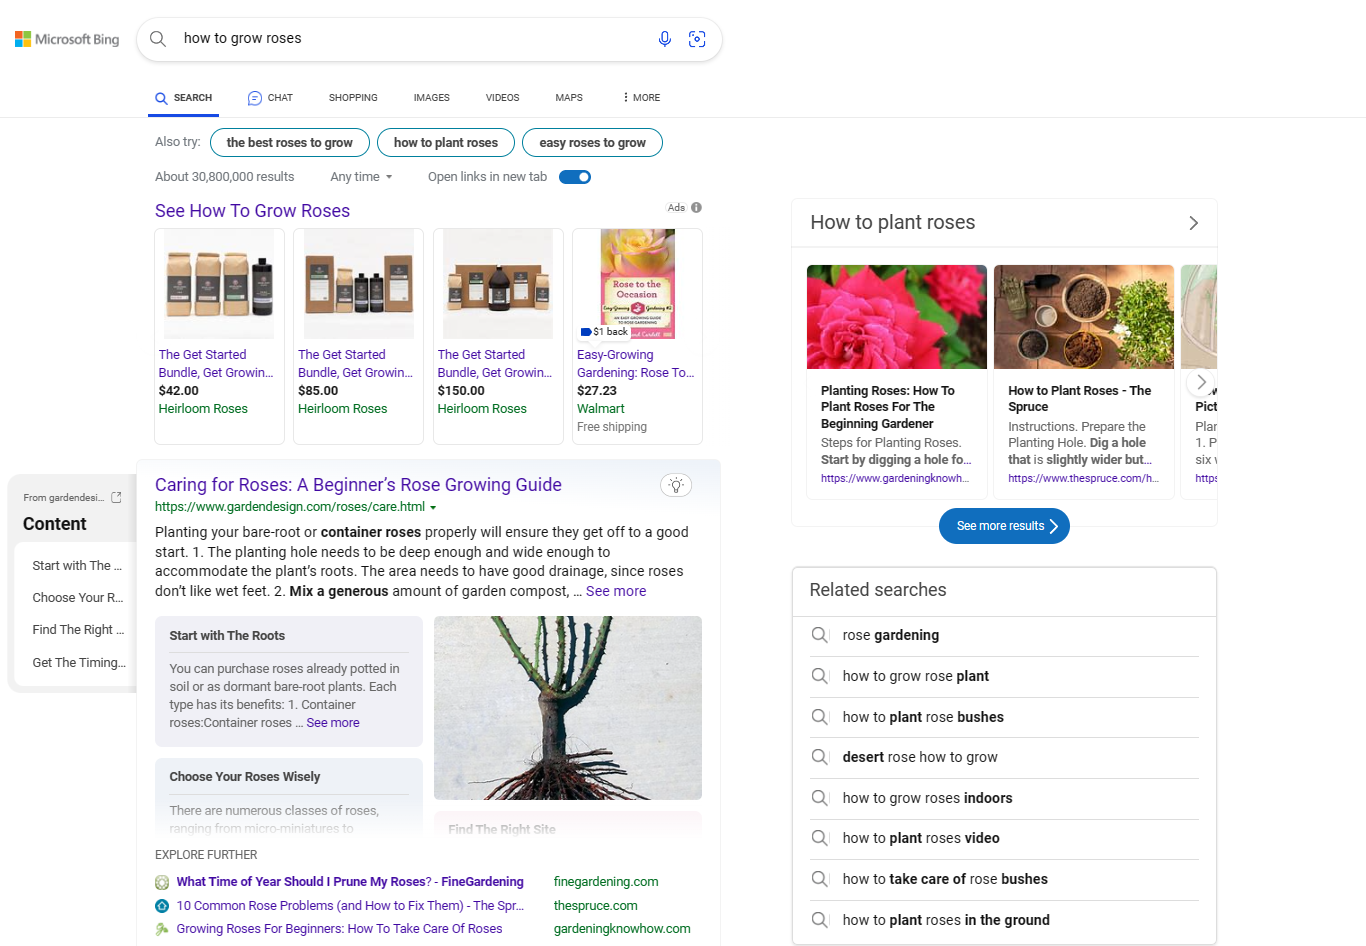Click 'easy roses to grow' suggestion chip
The image size is (1366, 946).
pyautogui.click(x=592, y=143)
